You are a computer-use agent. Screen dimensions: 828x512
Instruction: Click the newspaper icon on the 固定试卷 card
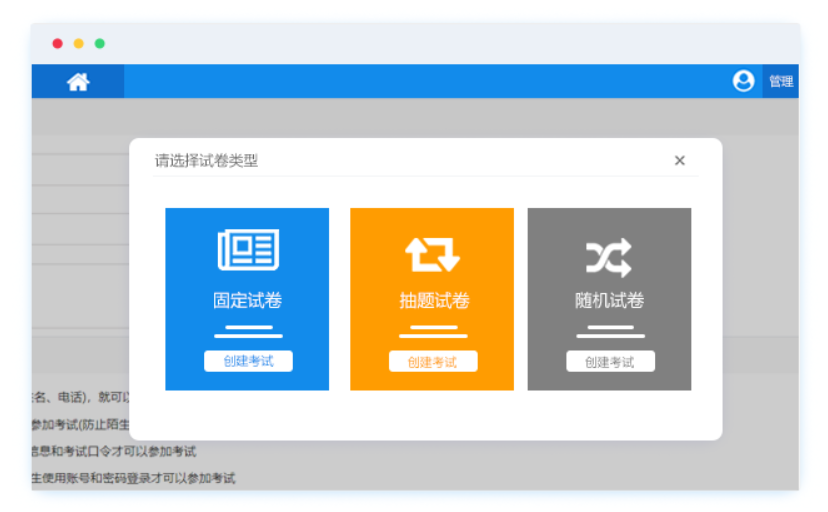(247, 250)
